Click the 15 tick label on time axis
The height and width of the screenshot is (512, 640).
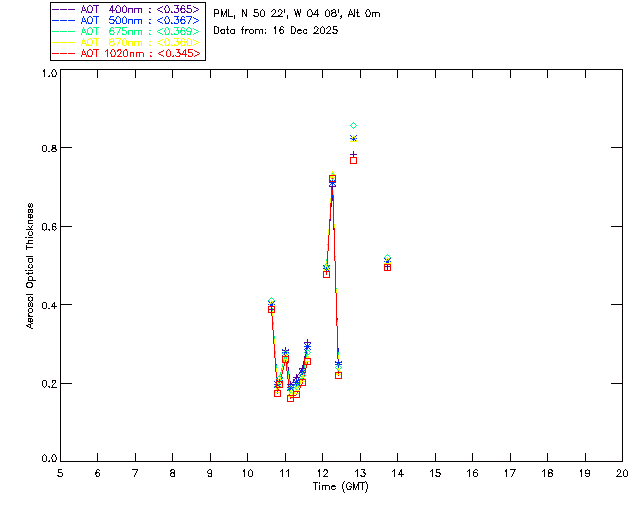435,473
